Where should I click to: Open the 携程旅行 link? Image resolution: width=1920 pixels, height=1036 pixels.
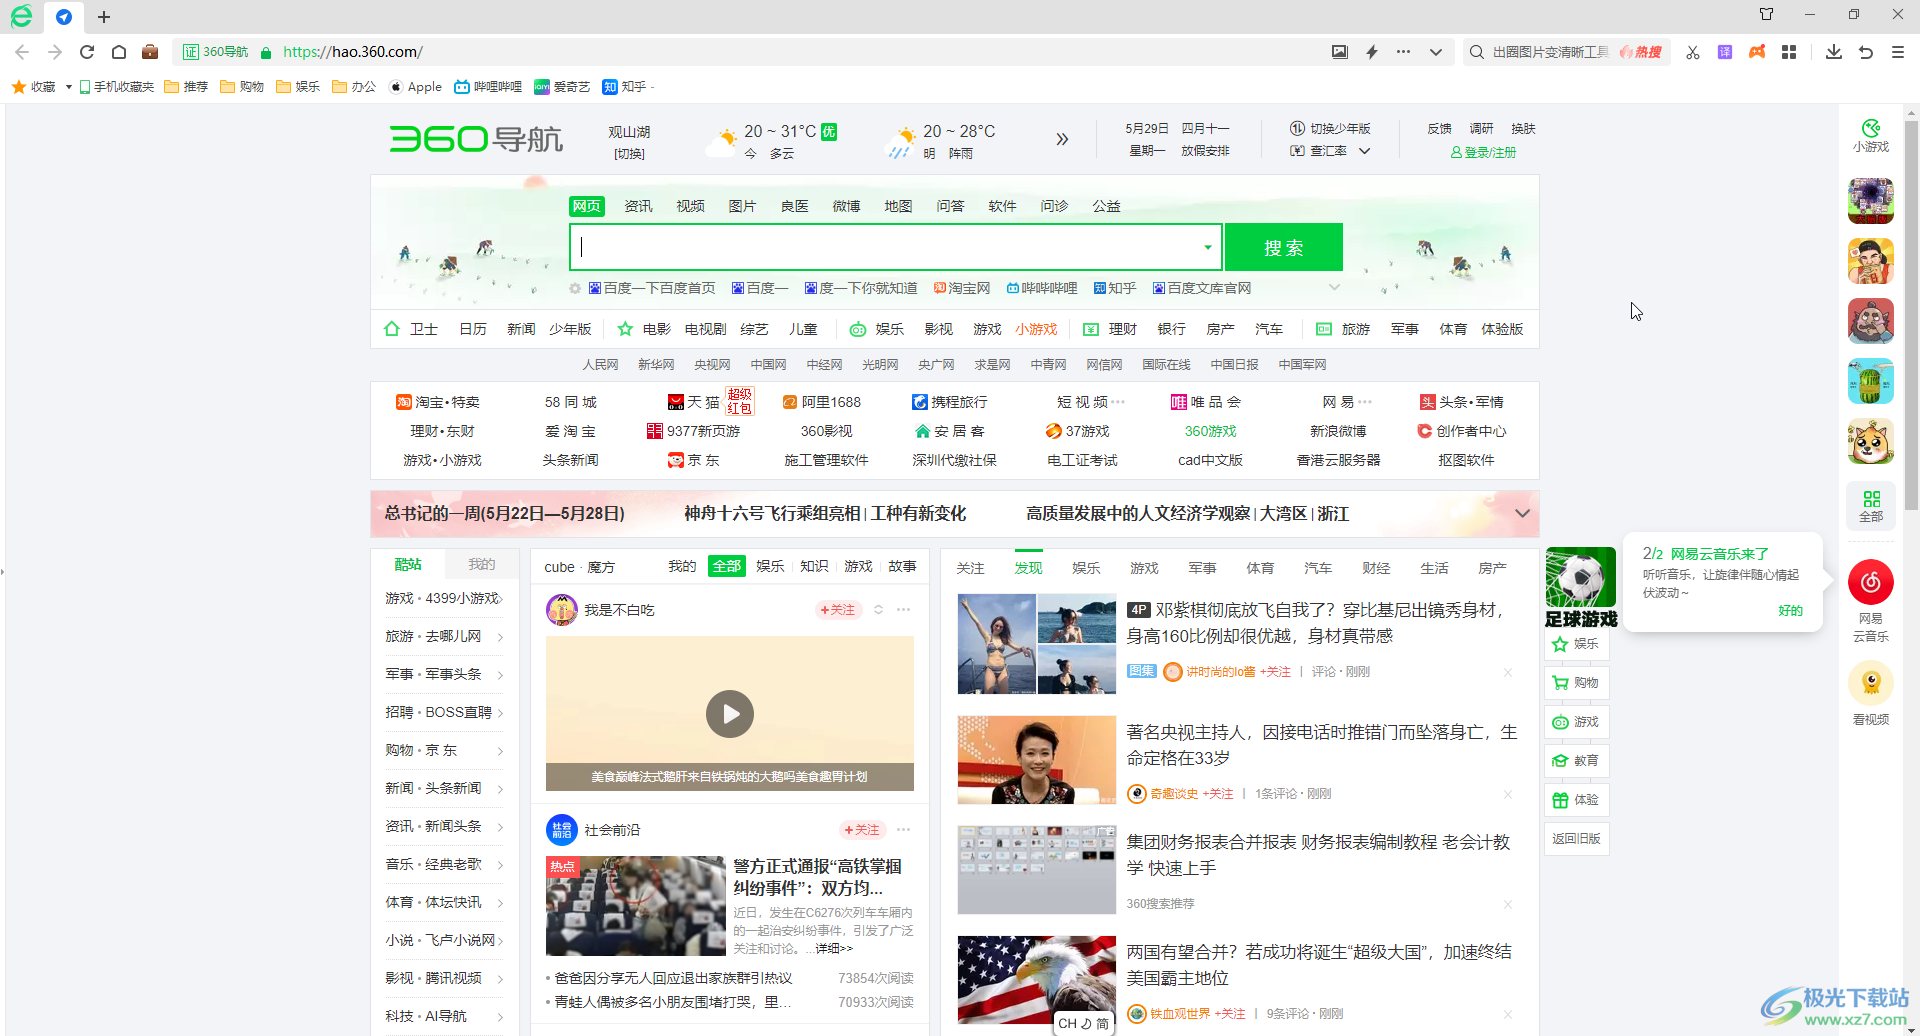(x=950, y=402)
